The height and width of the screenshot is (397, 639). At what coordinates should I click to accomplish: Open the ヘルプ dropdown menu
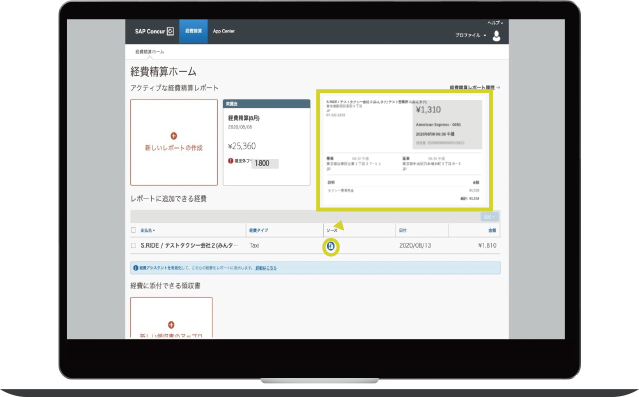(x=495, y=23)
